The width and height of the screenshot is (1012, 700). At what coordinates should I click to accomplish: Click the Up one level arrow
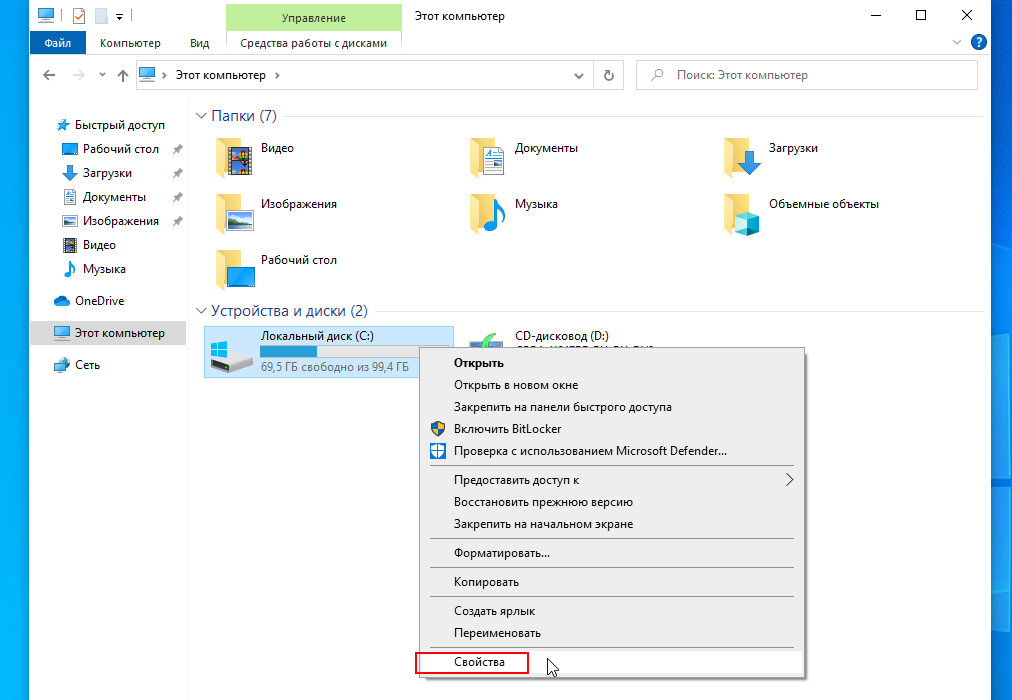tap(123, 75)
